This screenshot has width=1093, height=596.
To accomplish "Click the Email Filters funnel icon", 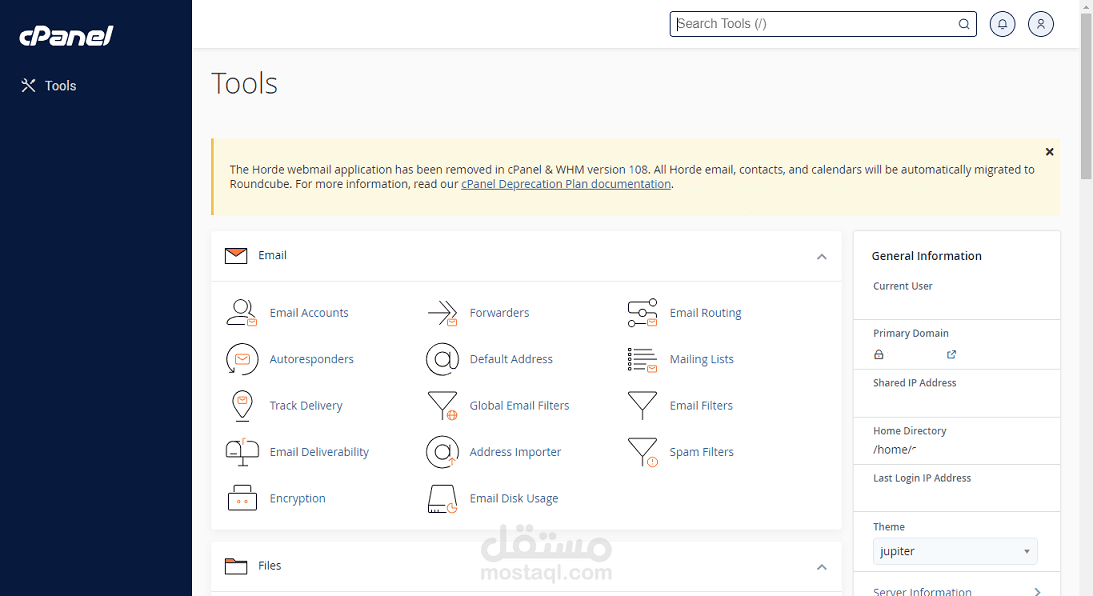I will pos(642,406).
